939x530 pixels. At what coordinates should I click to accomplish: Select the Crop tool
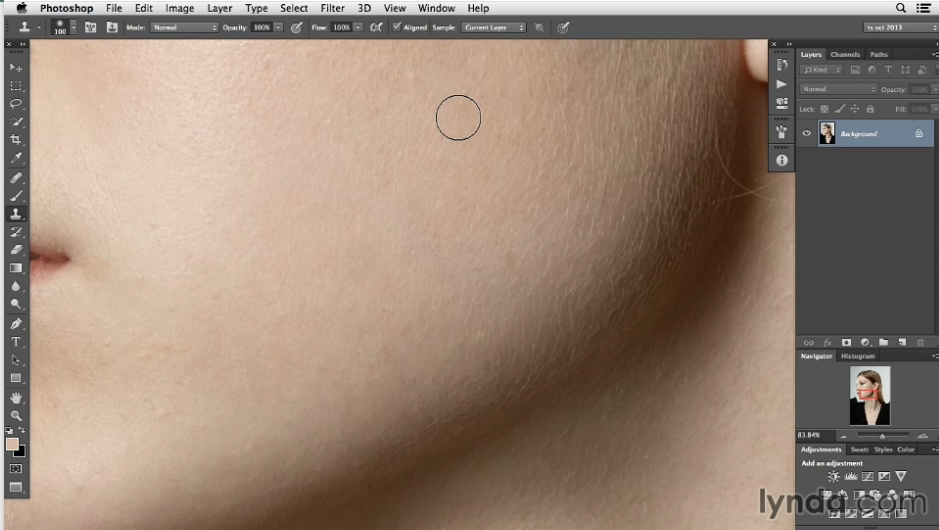(16, 140)
